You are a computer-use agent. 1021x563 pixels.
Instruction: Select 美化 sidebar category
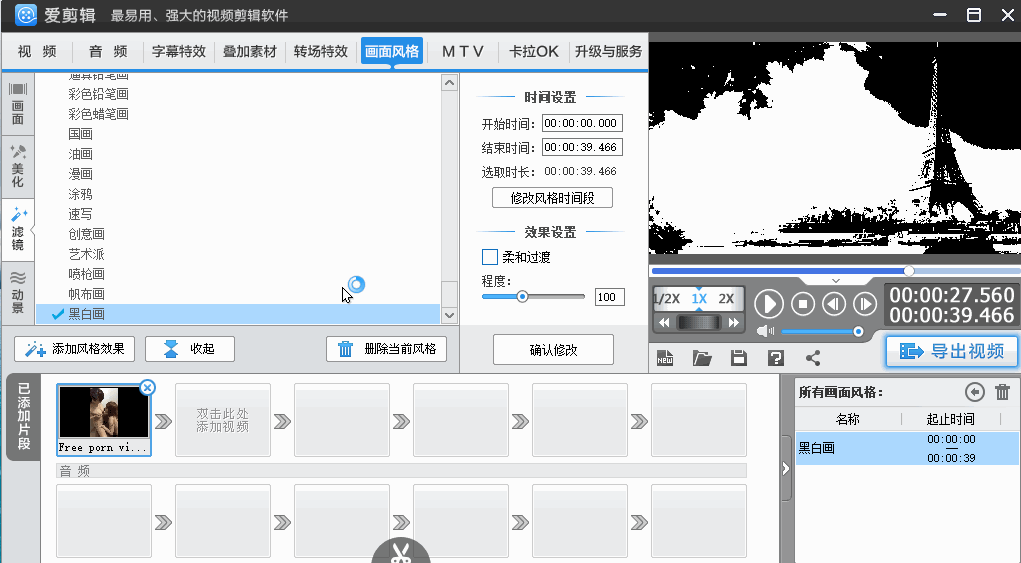click(x=18, y=167)
